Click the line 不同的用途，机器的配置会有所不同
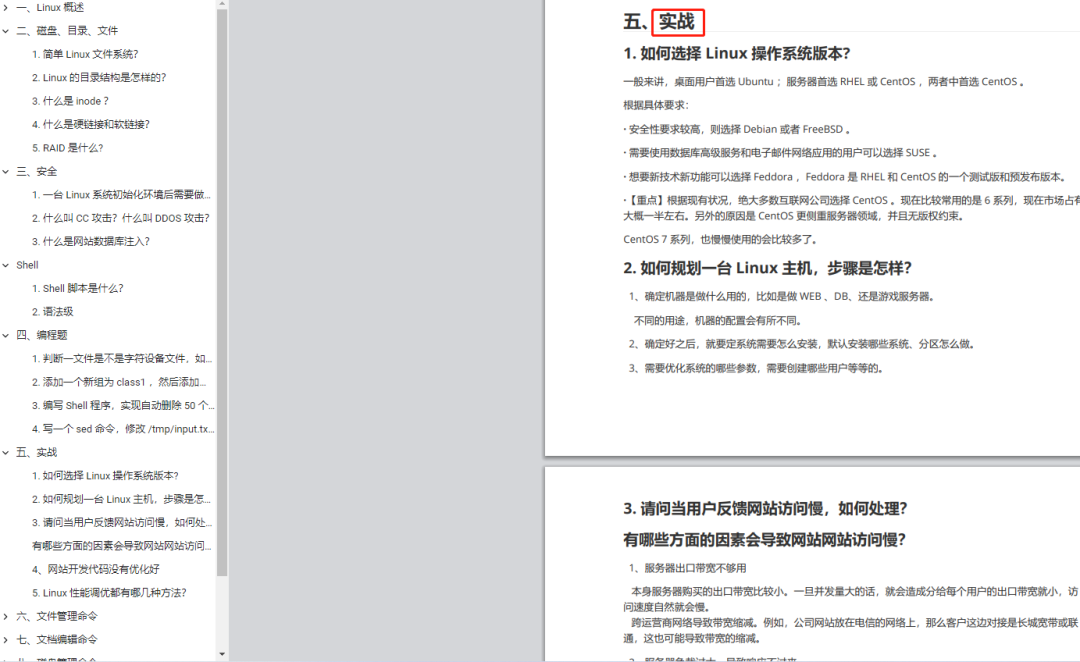 click(718, 321)
